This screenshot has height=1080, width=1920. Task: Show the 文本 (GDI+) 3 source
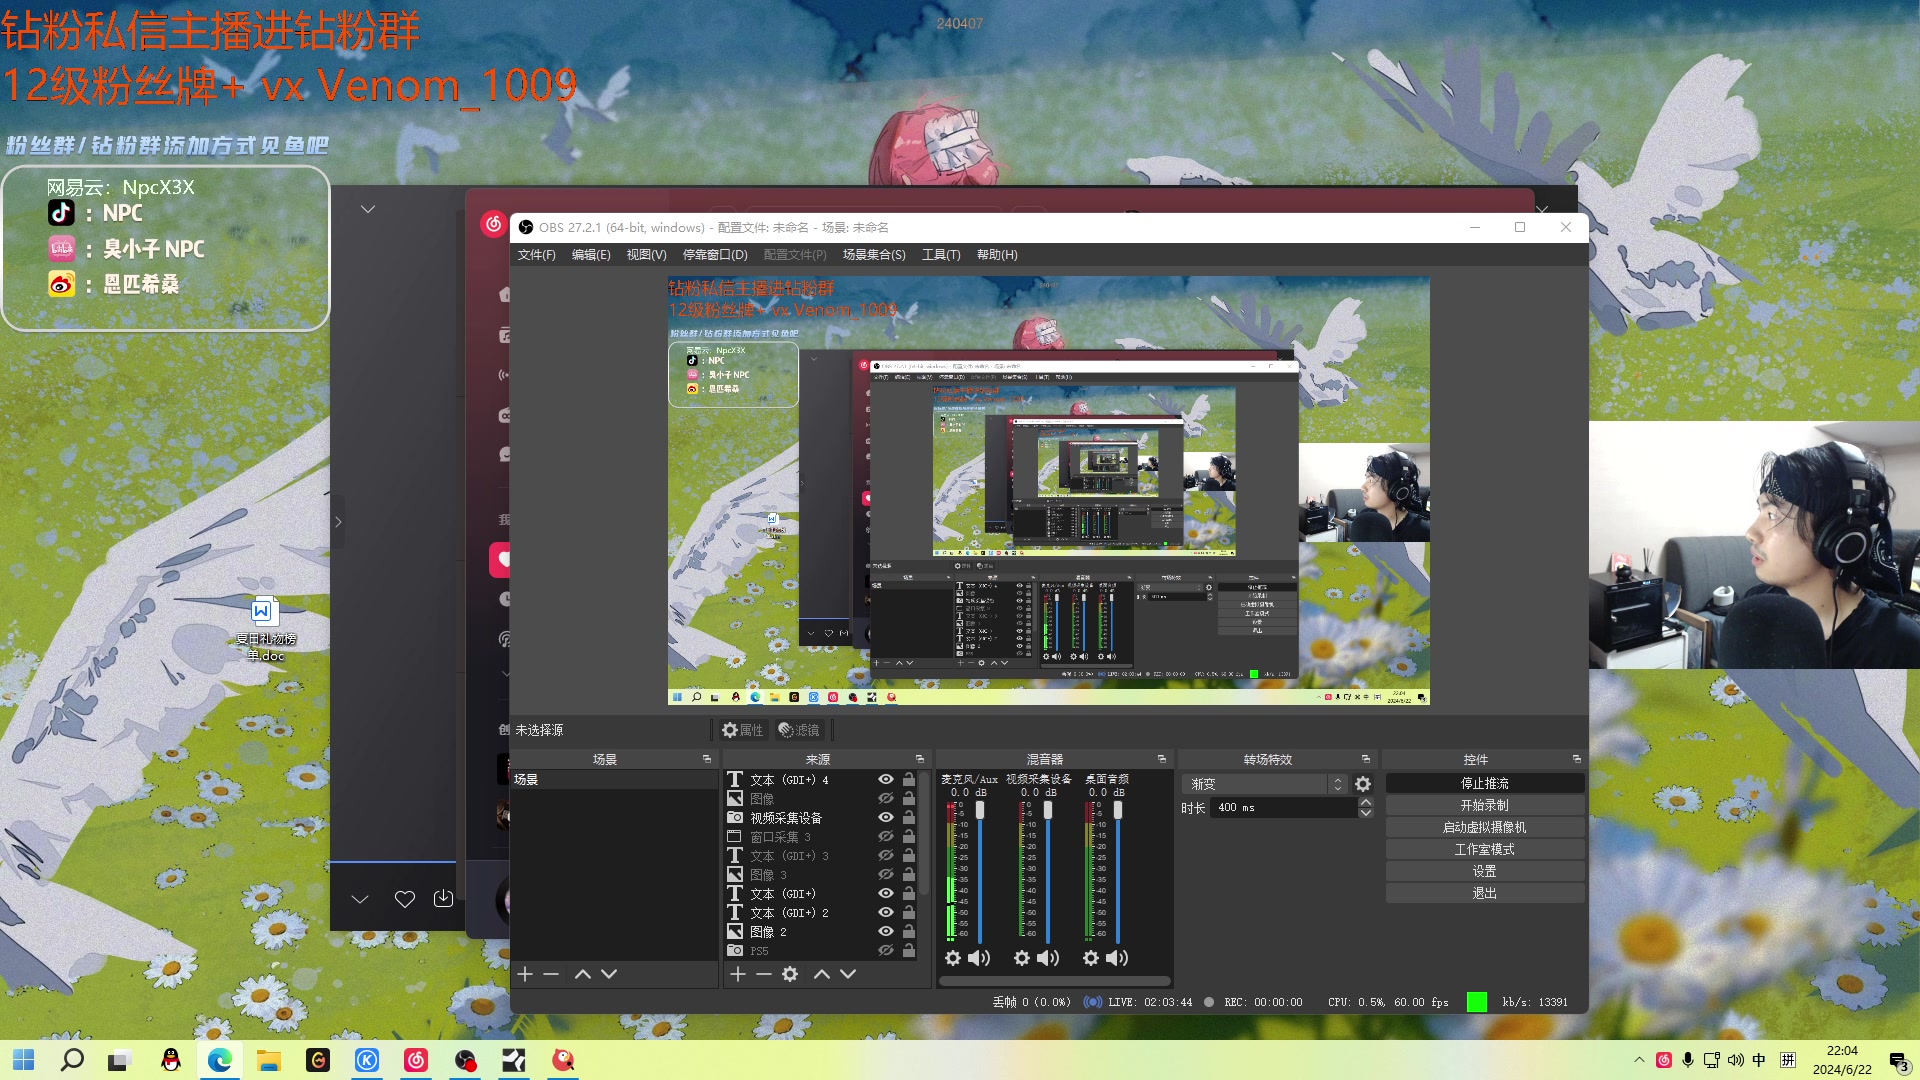[x=886, y=855]
